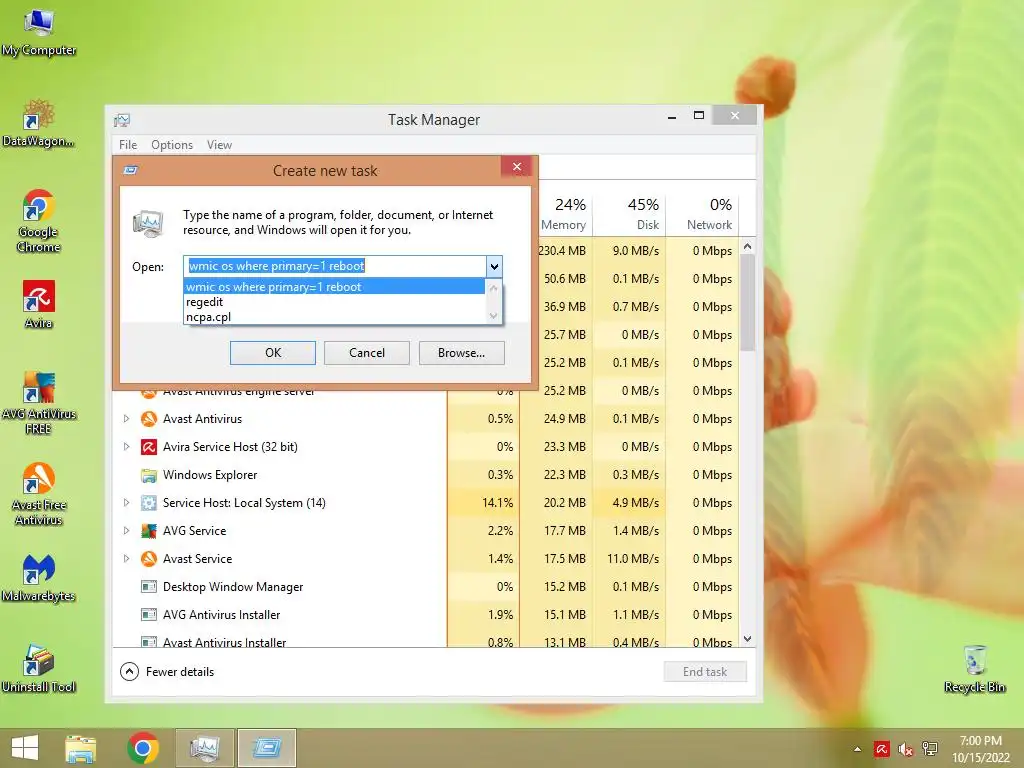Image resolution: width=1024 pixels, height=768 pixels.
Task: Open the taskbar clock showing 7:00 PM
Action: (x=980, y=749)
